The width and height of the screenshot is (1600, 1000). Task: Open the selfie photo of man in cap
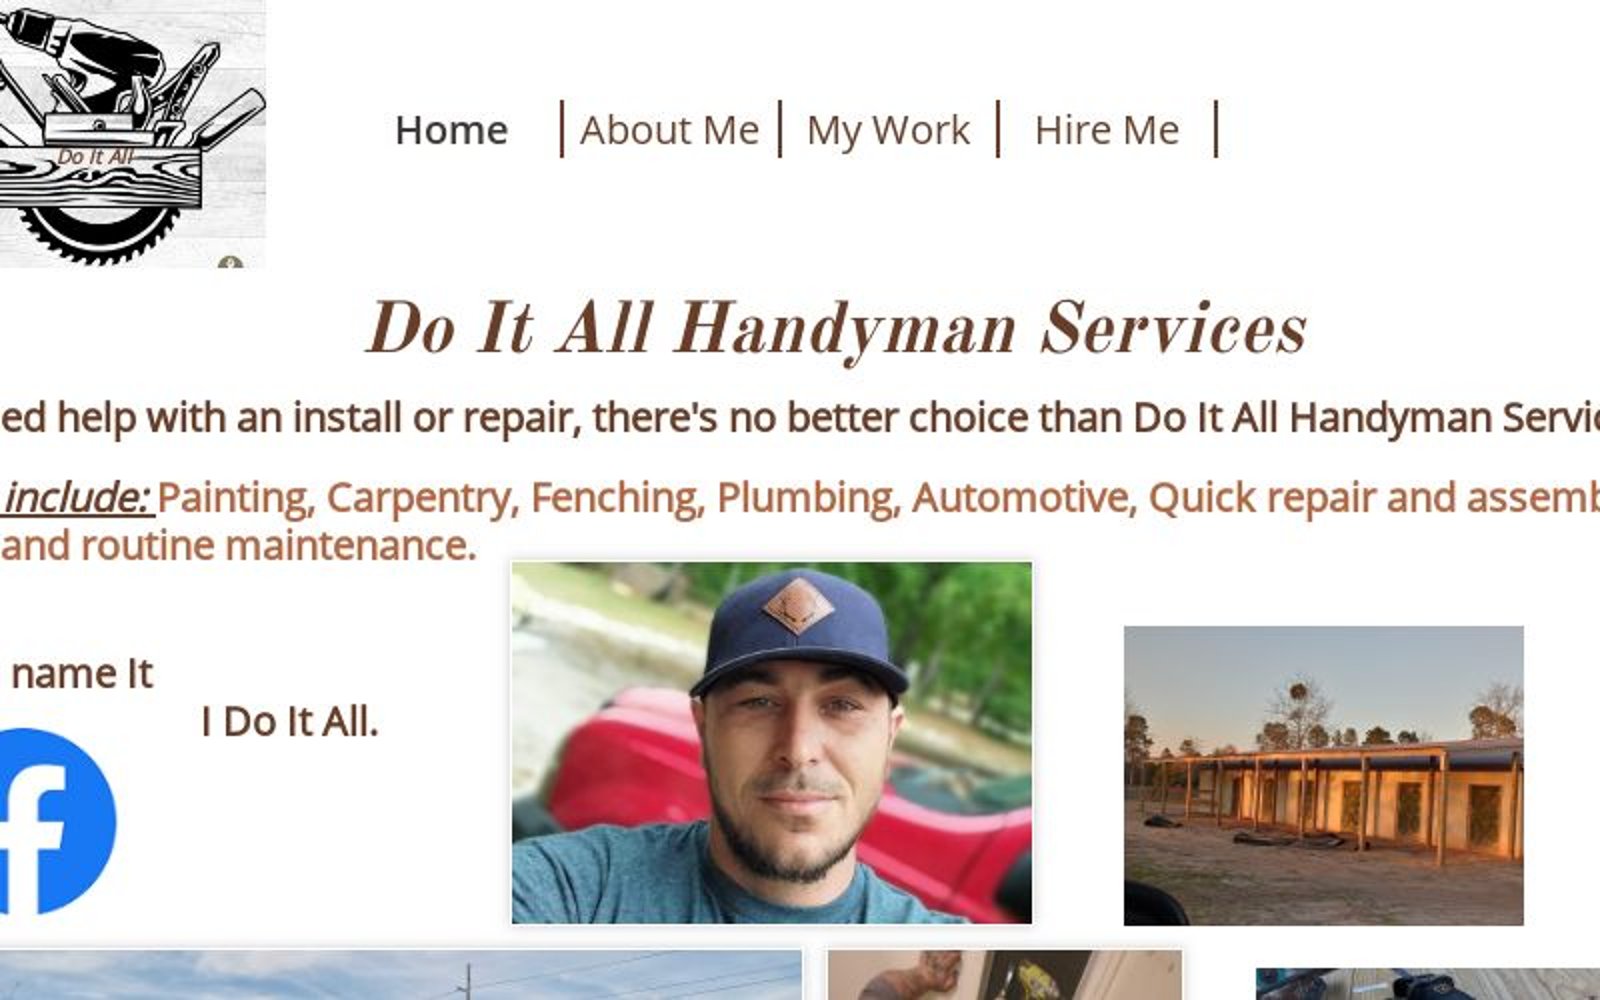click(x=771, y=742)
